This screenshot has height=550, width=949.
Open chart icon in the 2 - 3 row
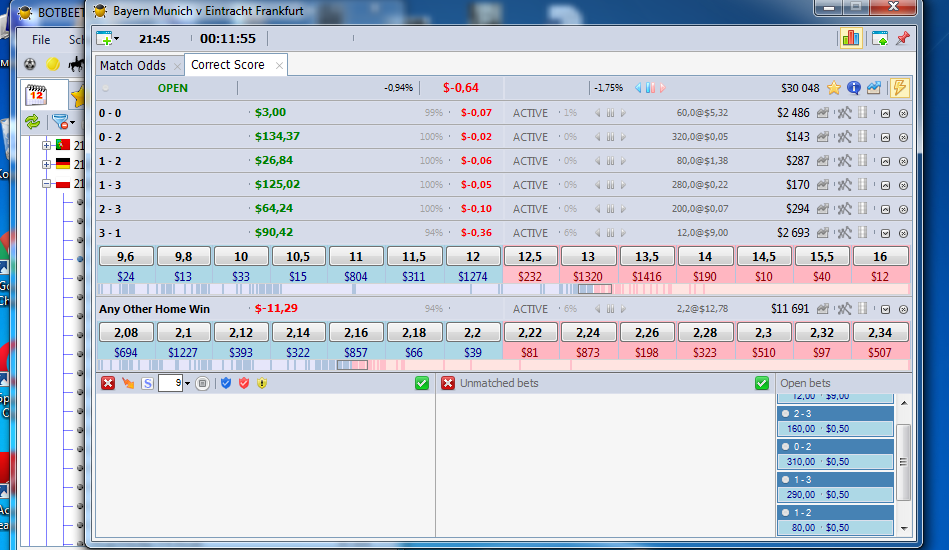pyautogui.click(x=823, y=209)
